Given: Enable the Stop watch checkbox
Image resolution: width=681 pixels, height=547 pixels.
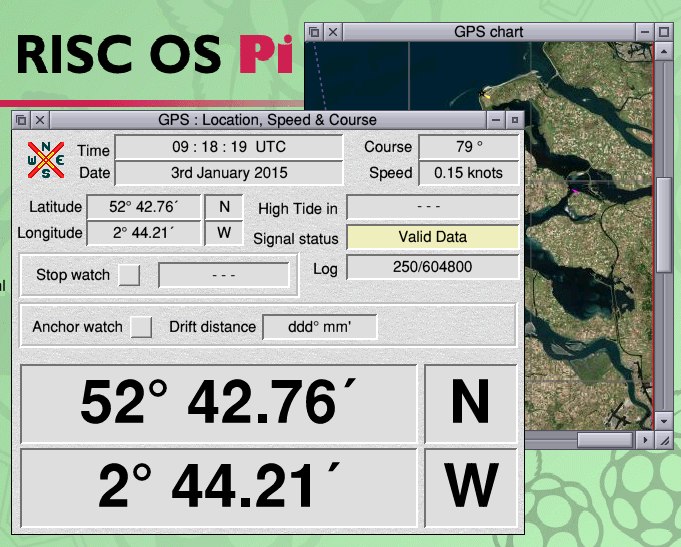Looking at the screenshot, I should (129, 275).
